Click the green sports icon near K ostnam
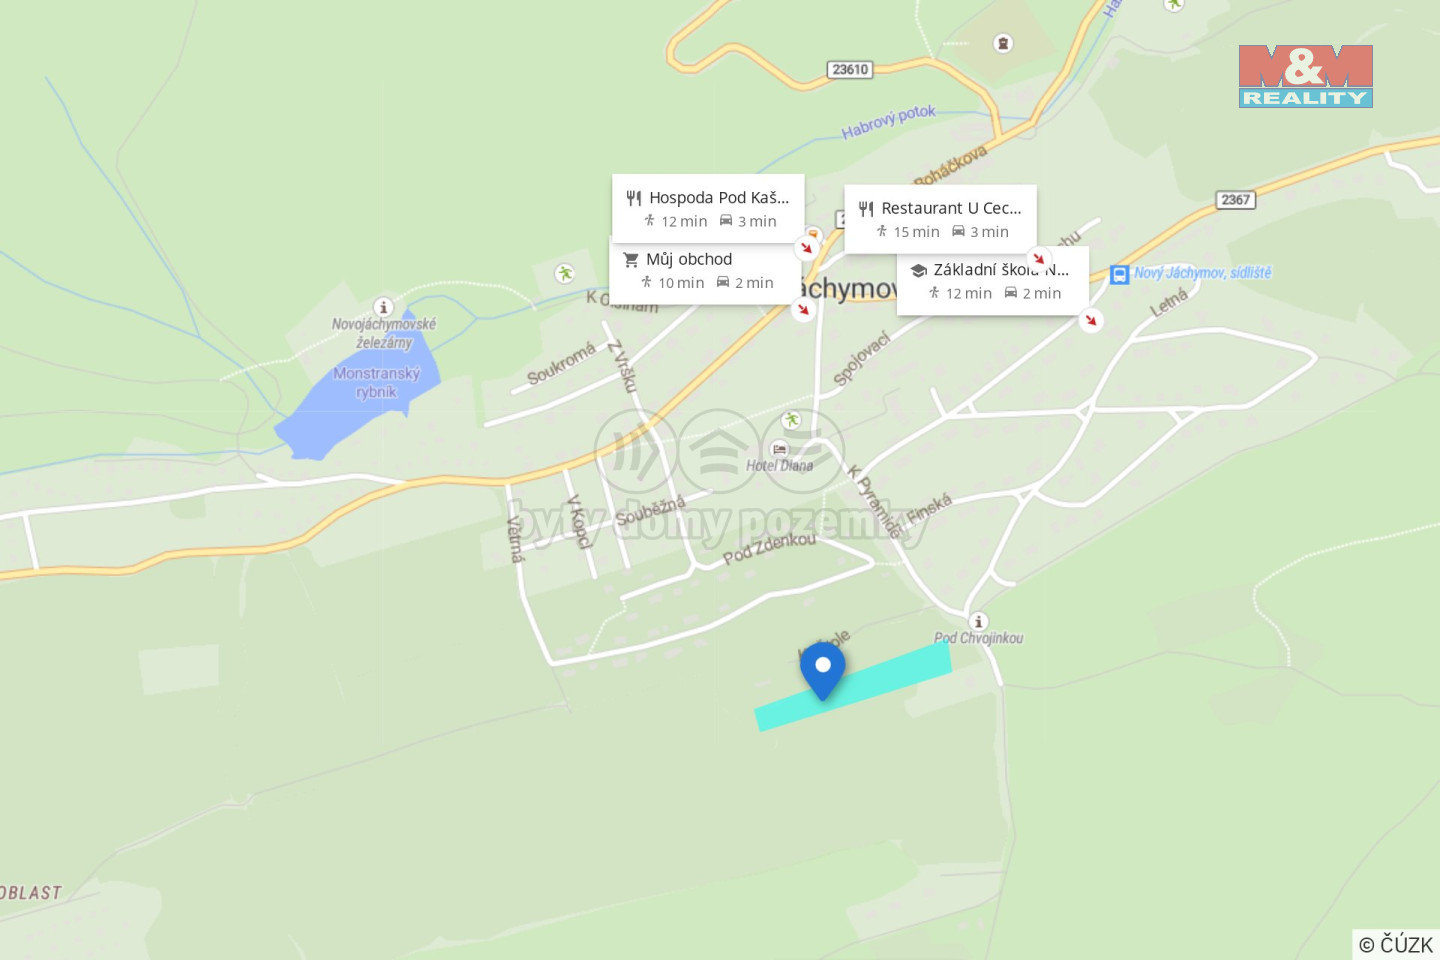Screen dimensions: 1440x960 pyautogui.click(x=565, y=273)
